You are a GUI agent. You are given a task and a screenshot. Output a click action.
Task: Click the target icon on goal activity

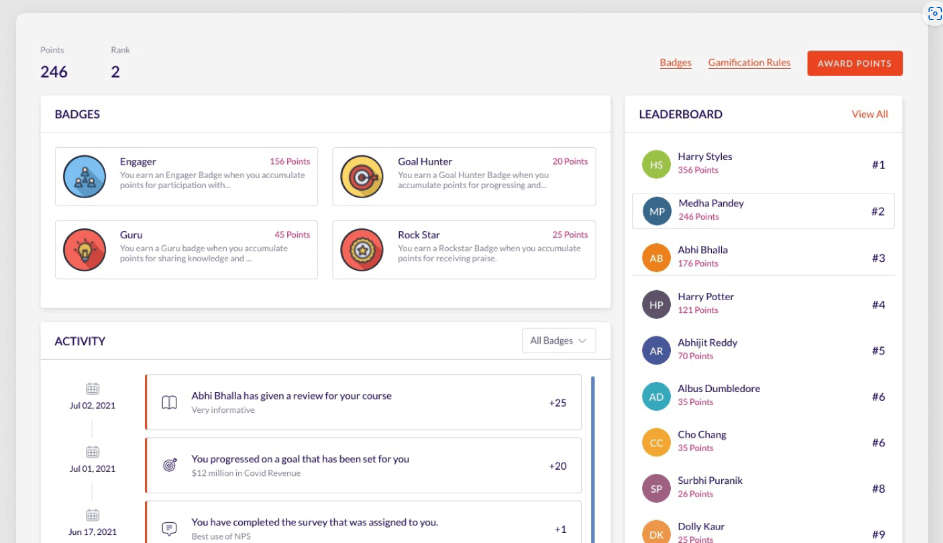coord(170,465)
